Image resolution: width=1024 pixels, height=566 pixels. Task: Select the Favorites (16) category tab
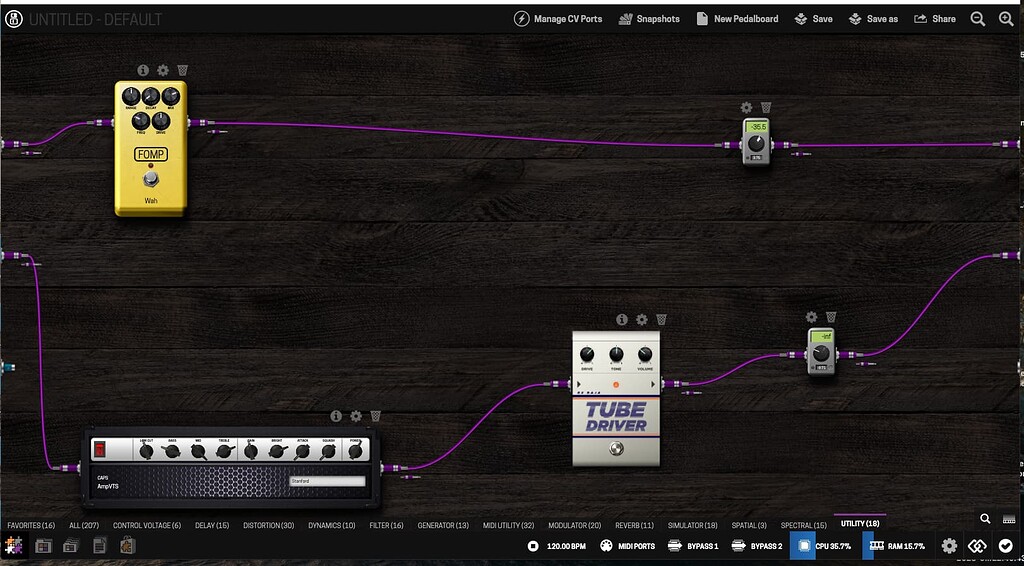click(31, 526)
